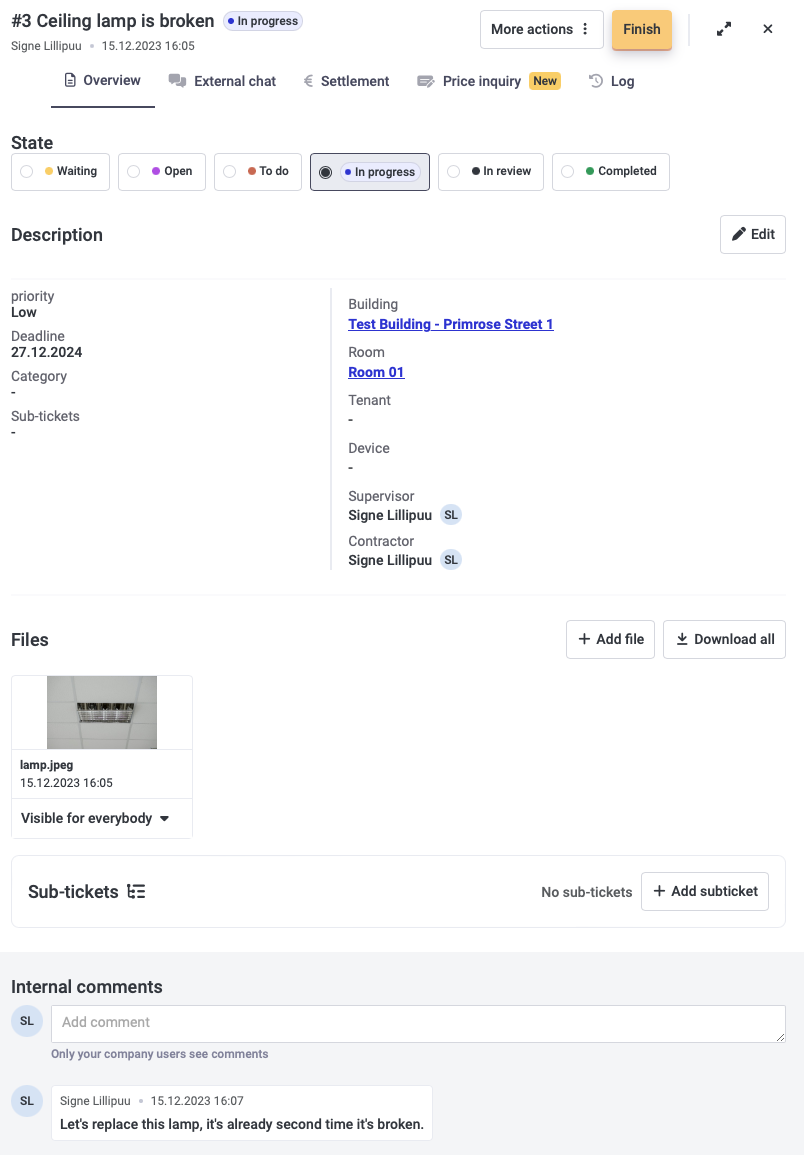Click the plus Add subticket button
The image size is (804, 1155).
pyautogui.click(x=704, y=891)
